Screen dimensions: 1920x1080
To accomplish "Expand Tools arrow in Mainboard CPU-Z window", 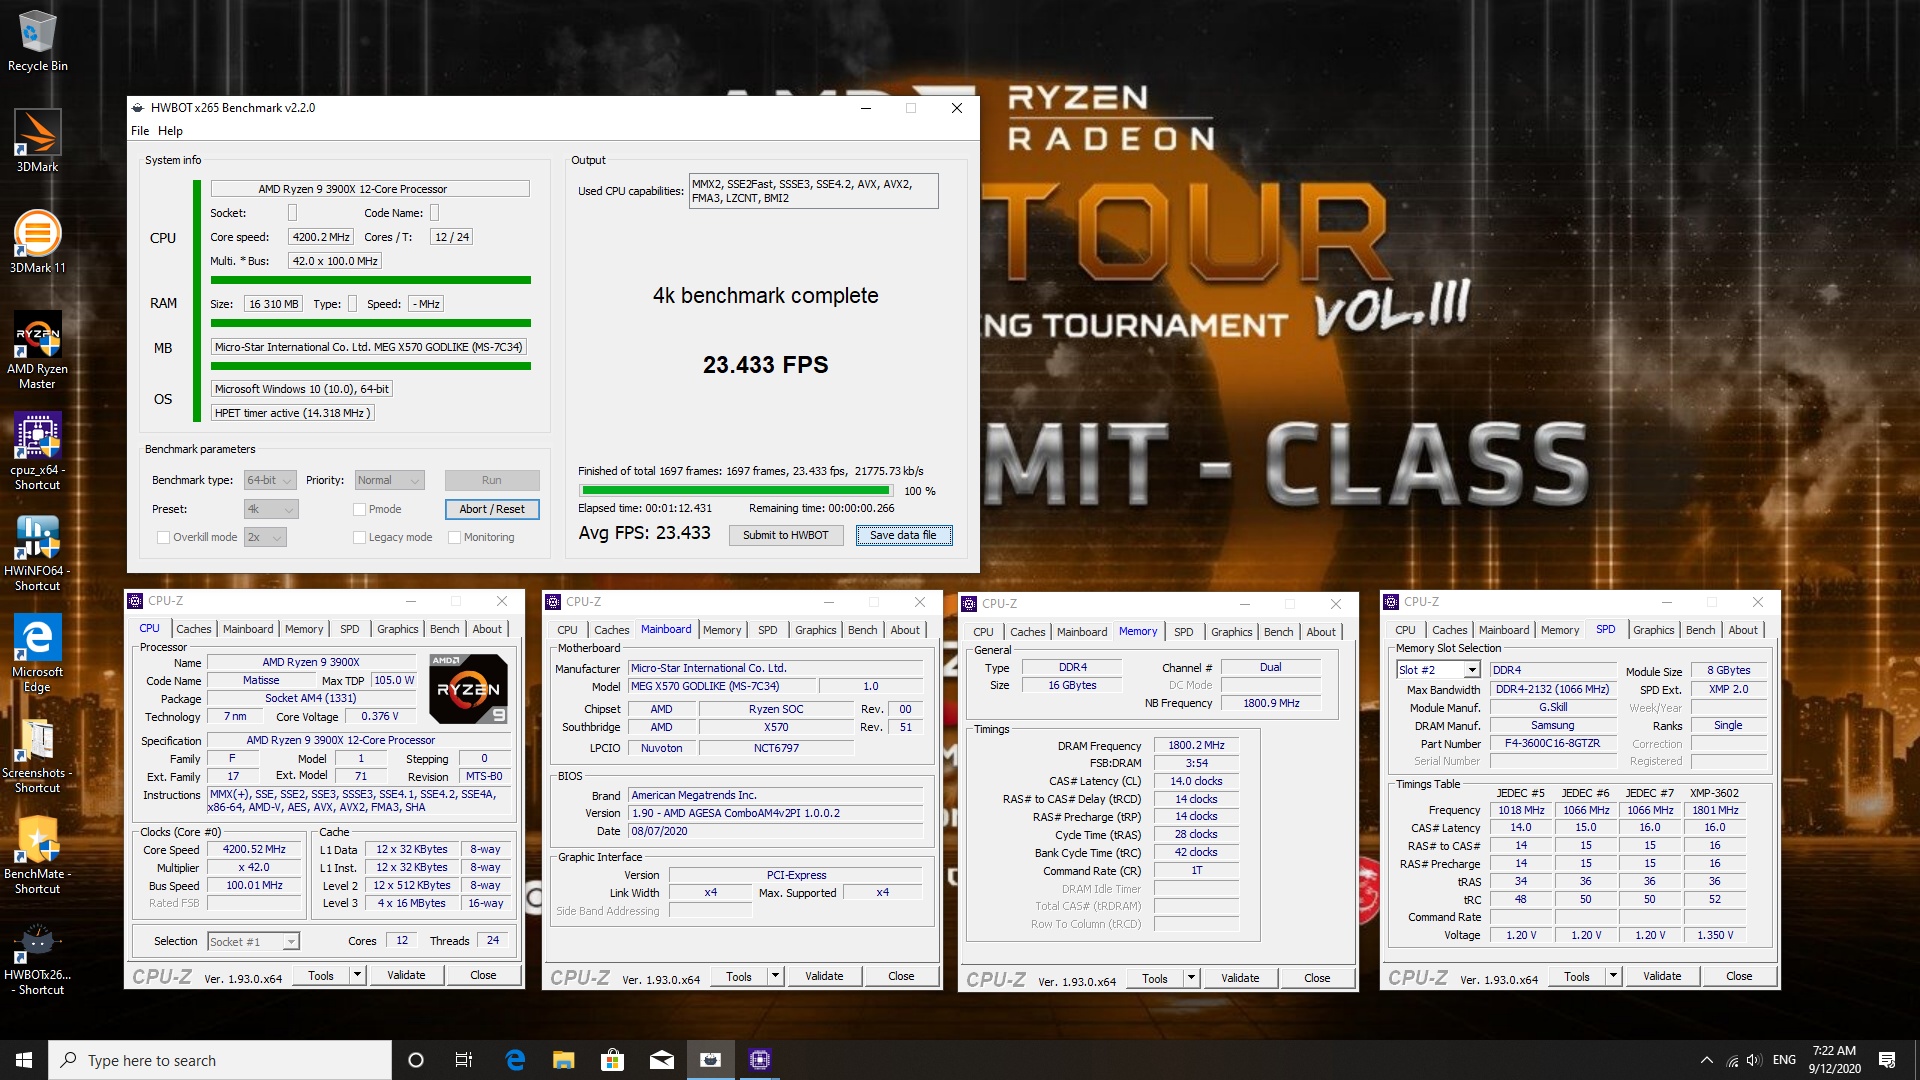I will point(775,976).
